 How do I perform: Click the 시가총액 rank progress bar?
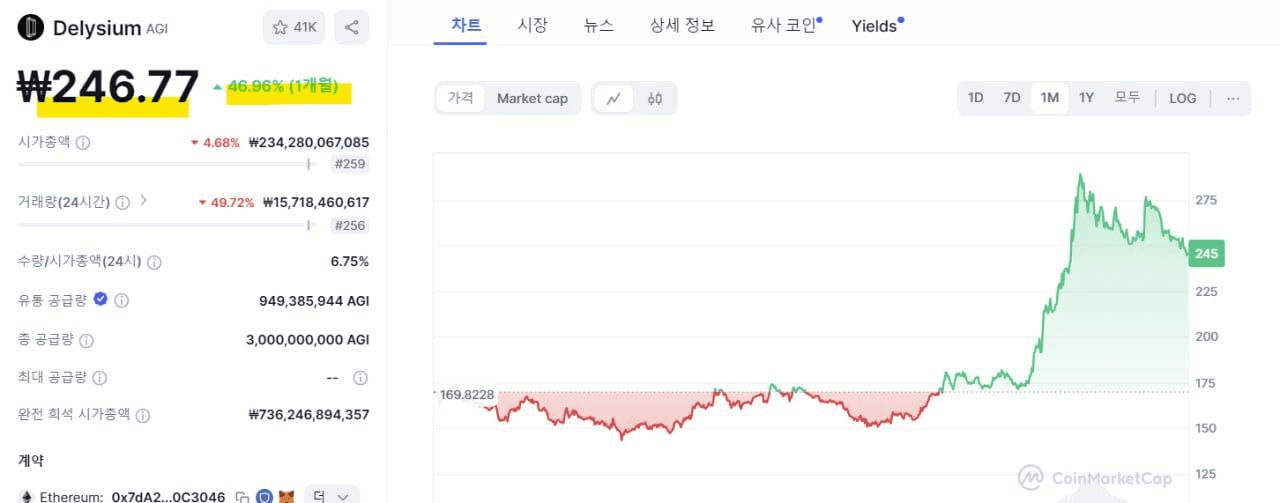[x=168, y=164]
